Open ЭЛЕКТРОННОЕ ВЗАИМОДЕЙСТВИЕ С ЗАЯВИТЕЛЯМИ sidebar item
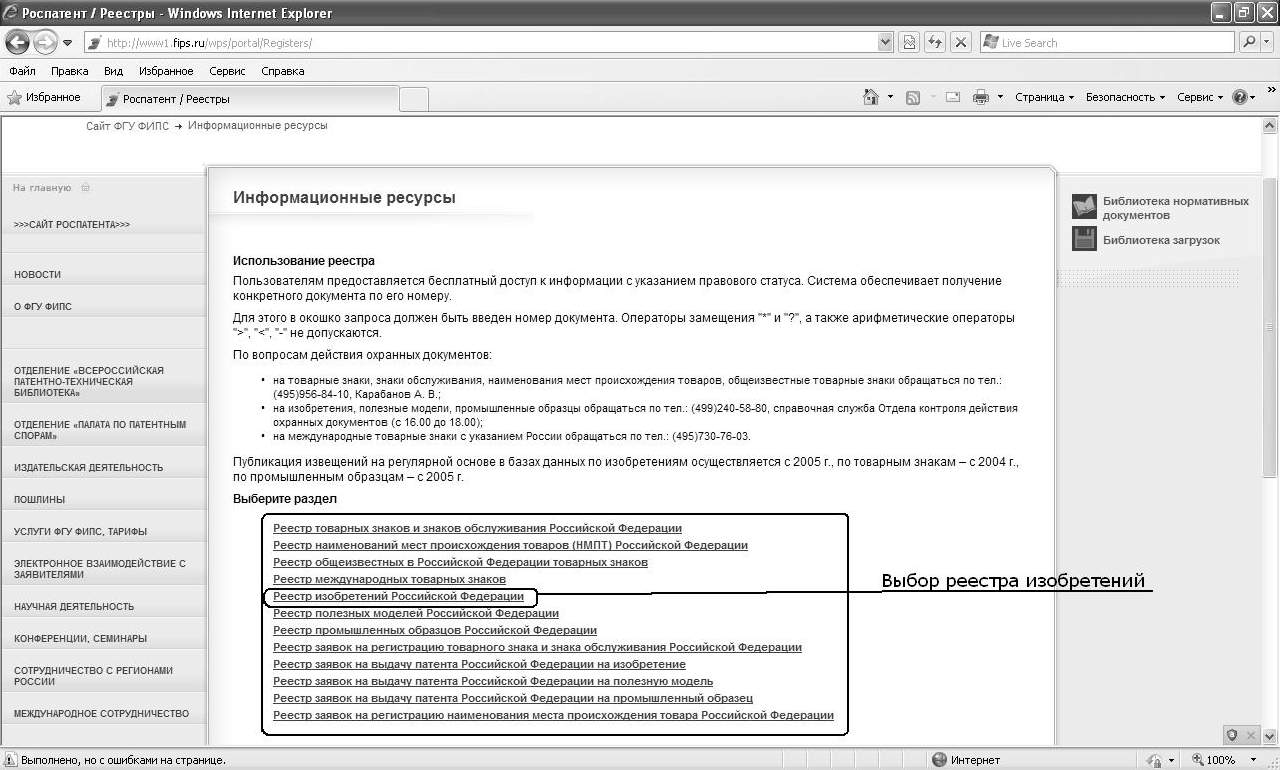Viewport: 1280px width, 770px height. pos(100,569)
